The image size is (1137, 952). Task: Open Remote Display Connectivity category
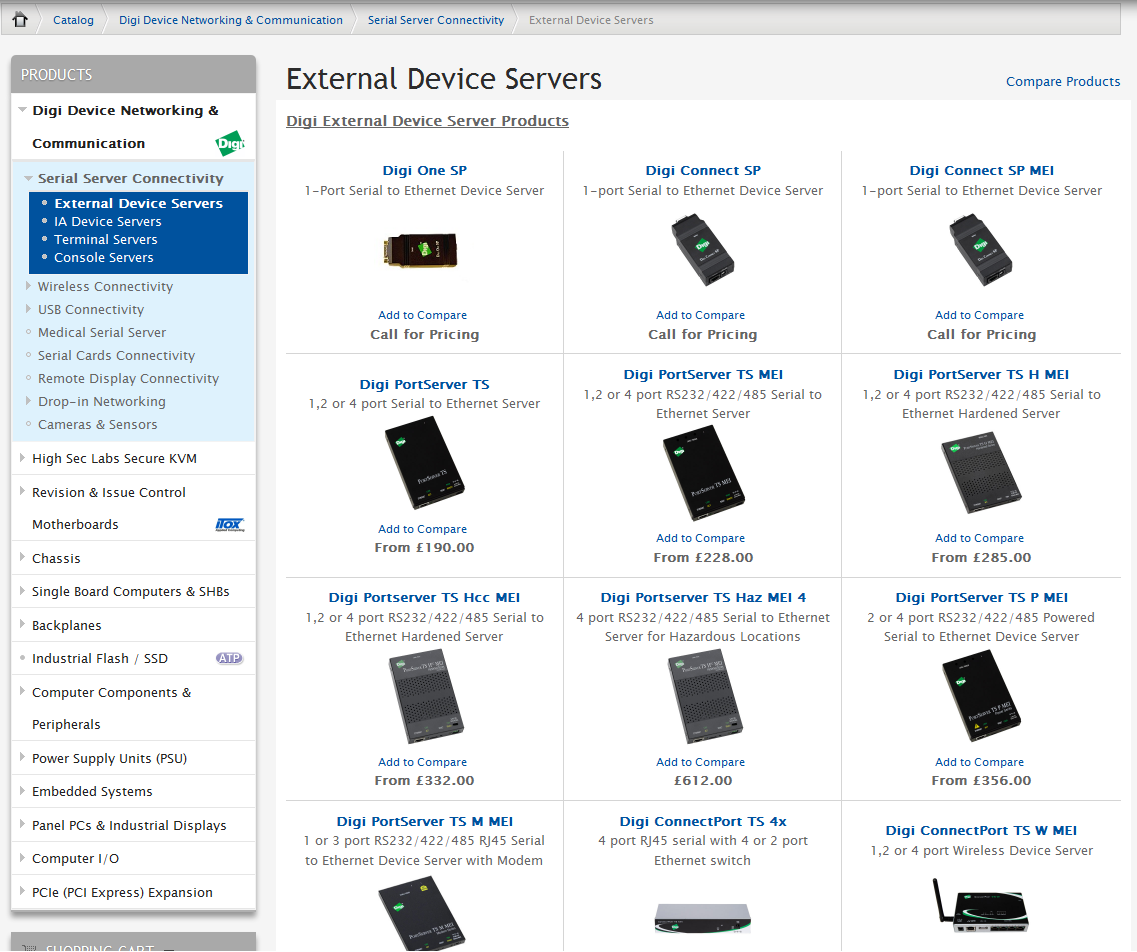pos(128,378)
